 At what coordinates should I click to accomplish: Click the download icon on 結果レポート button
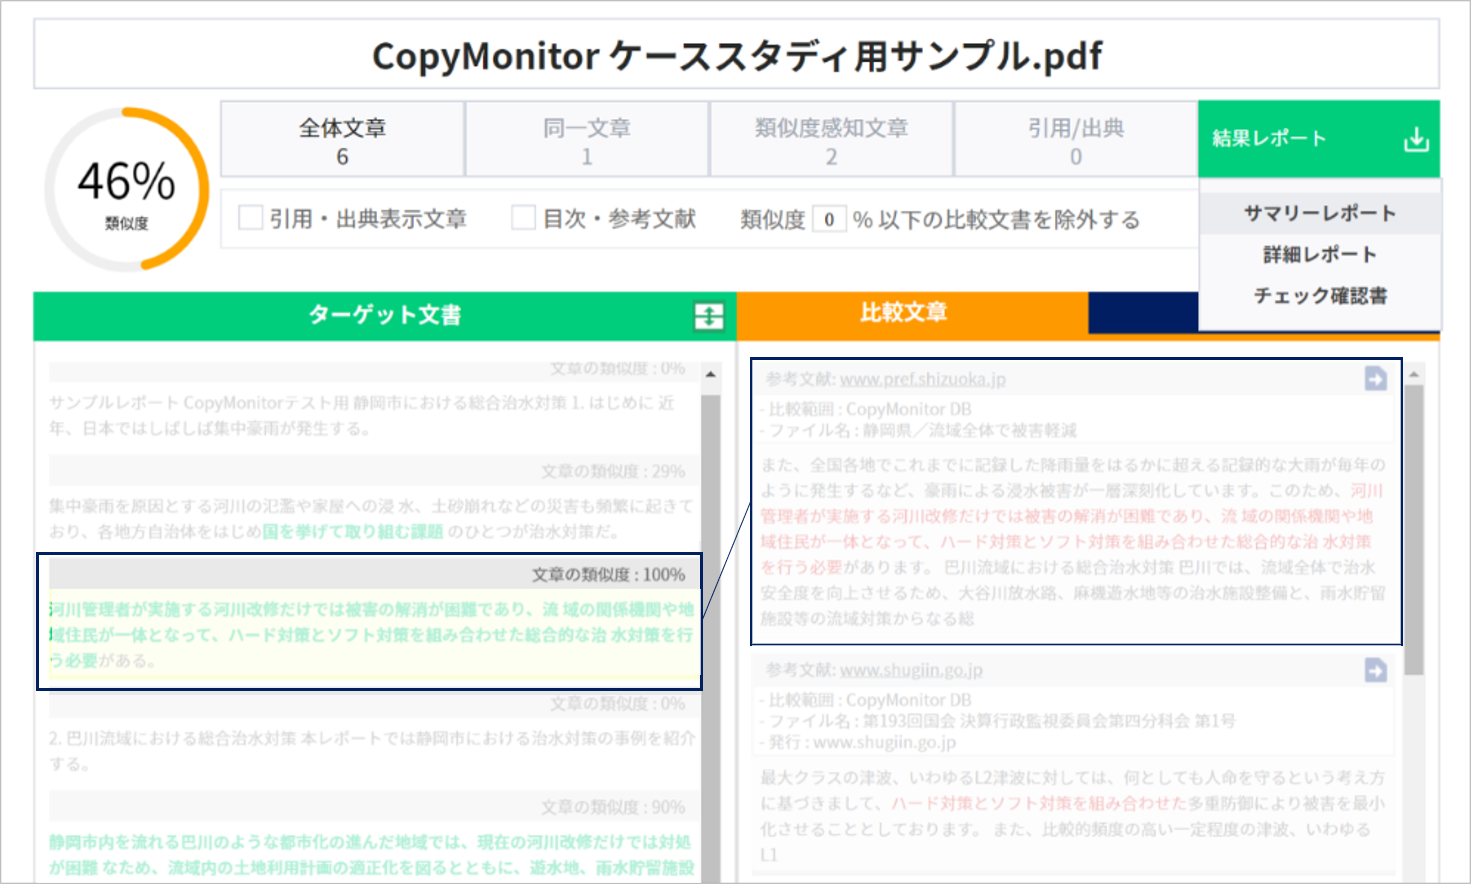[x=1416, y=139]
